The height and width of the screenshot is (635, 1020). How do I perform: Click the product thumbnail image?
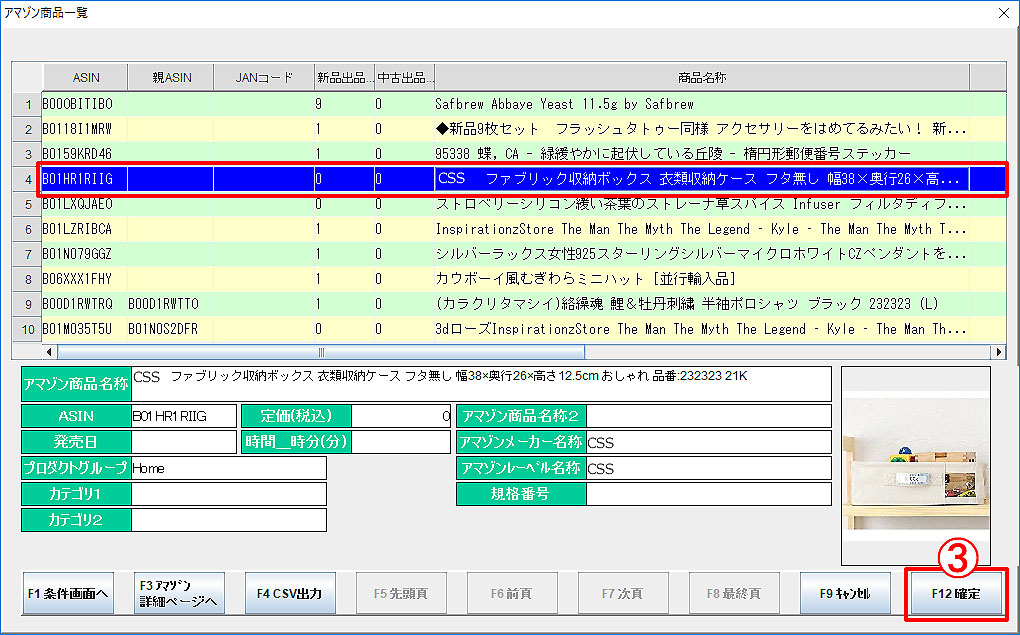point(915,465)
